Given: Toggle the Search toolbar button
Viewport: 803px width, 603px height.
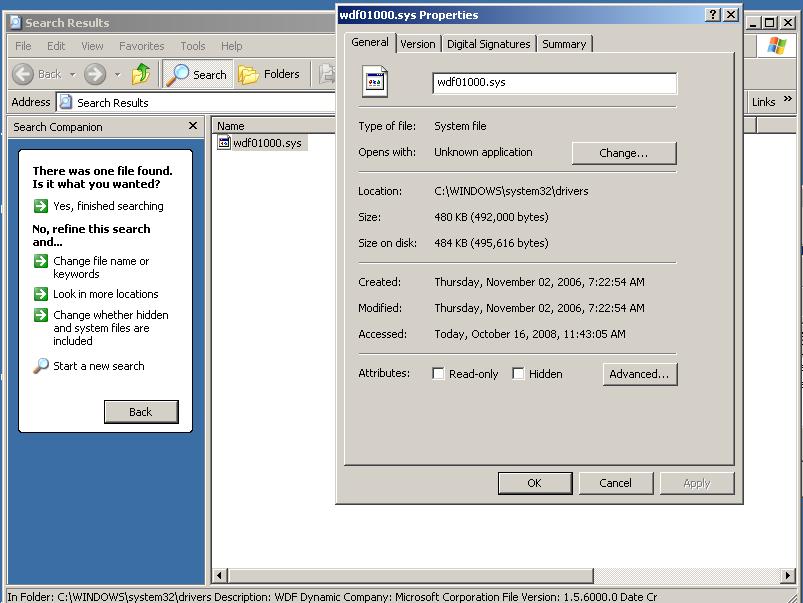Looking at the screenshot, I should pos(198,74).
